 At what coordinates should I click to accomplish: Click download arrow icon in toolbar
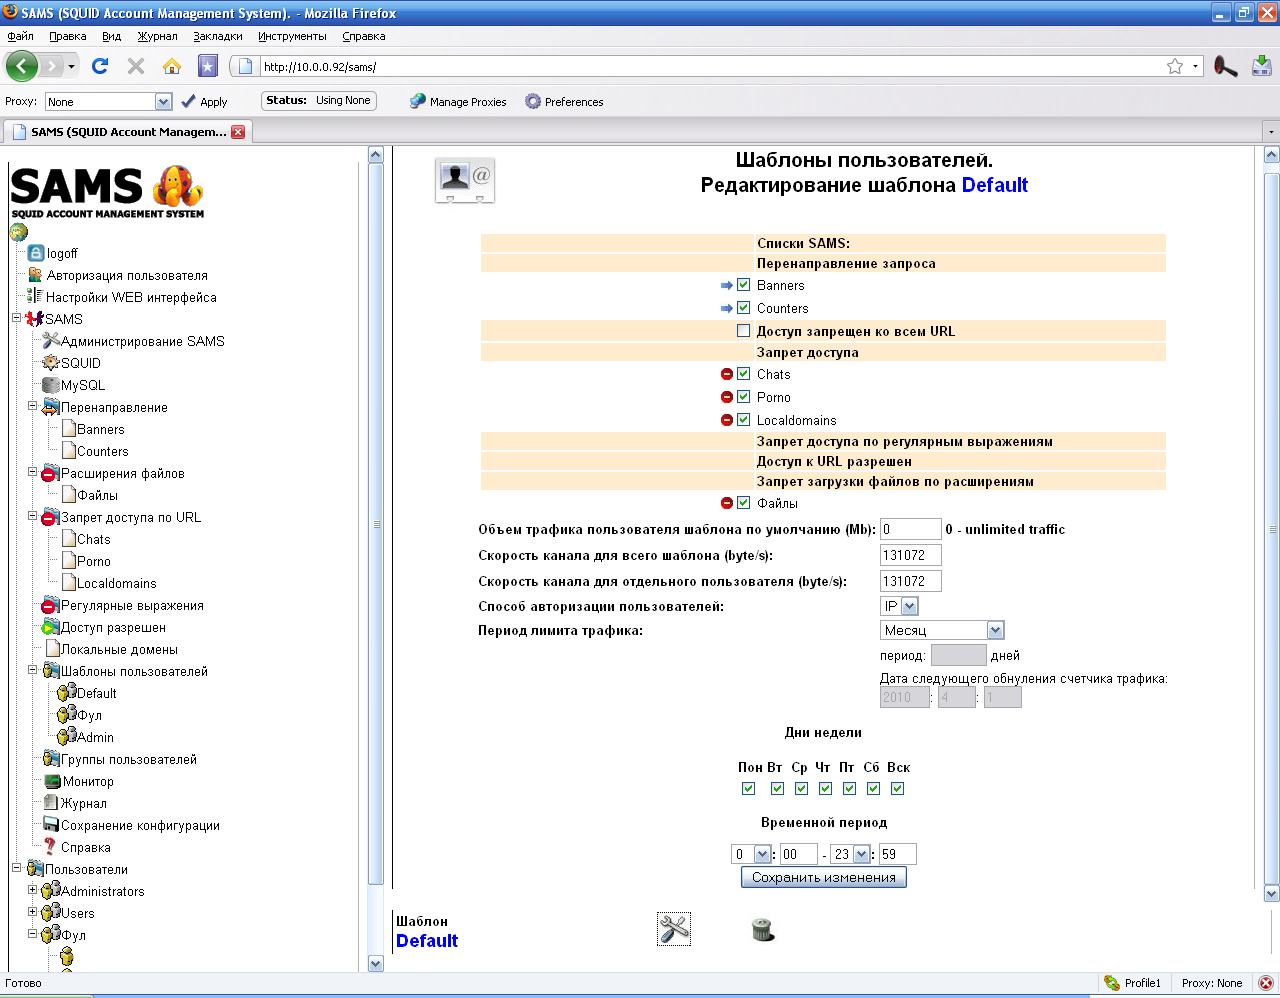coord(1261,66)
